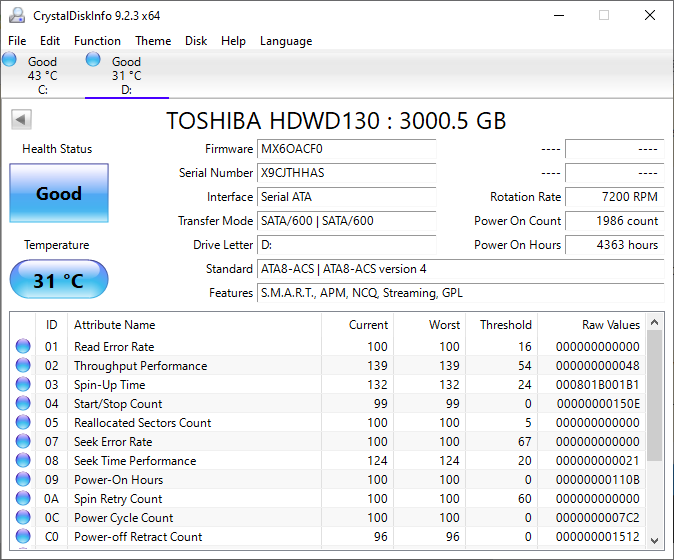Open the Edit menu
This screenshot has height=560, width=674.
[x=50, y=41]
